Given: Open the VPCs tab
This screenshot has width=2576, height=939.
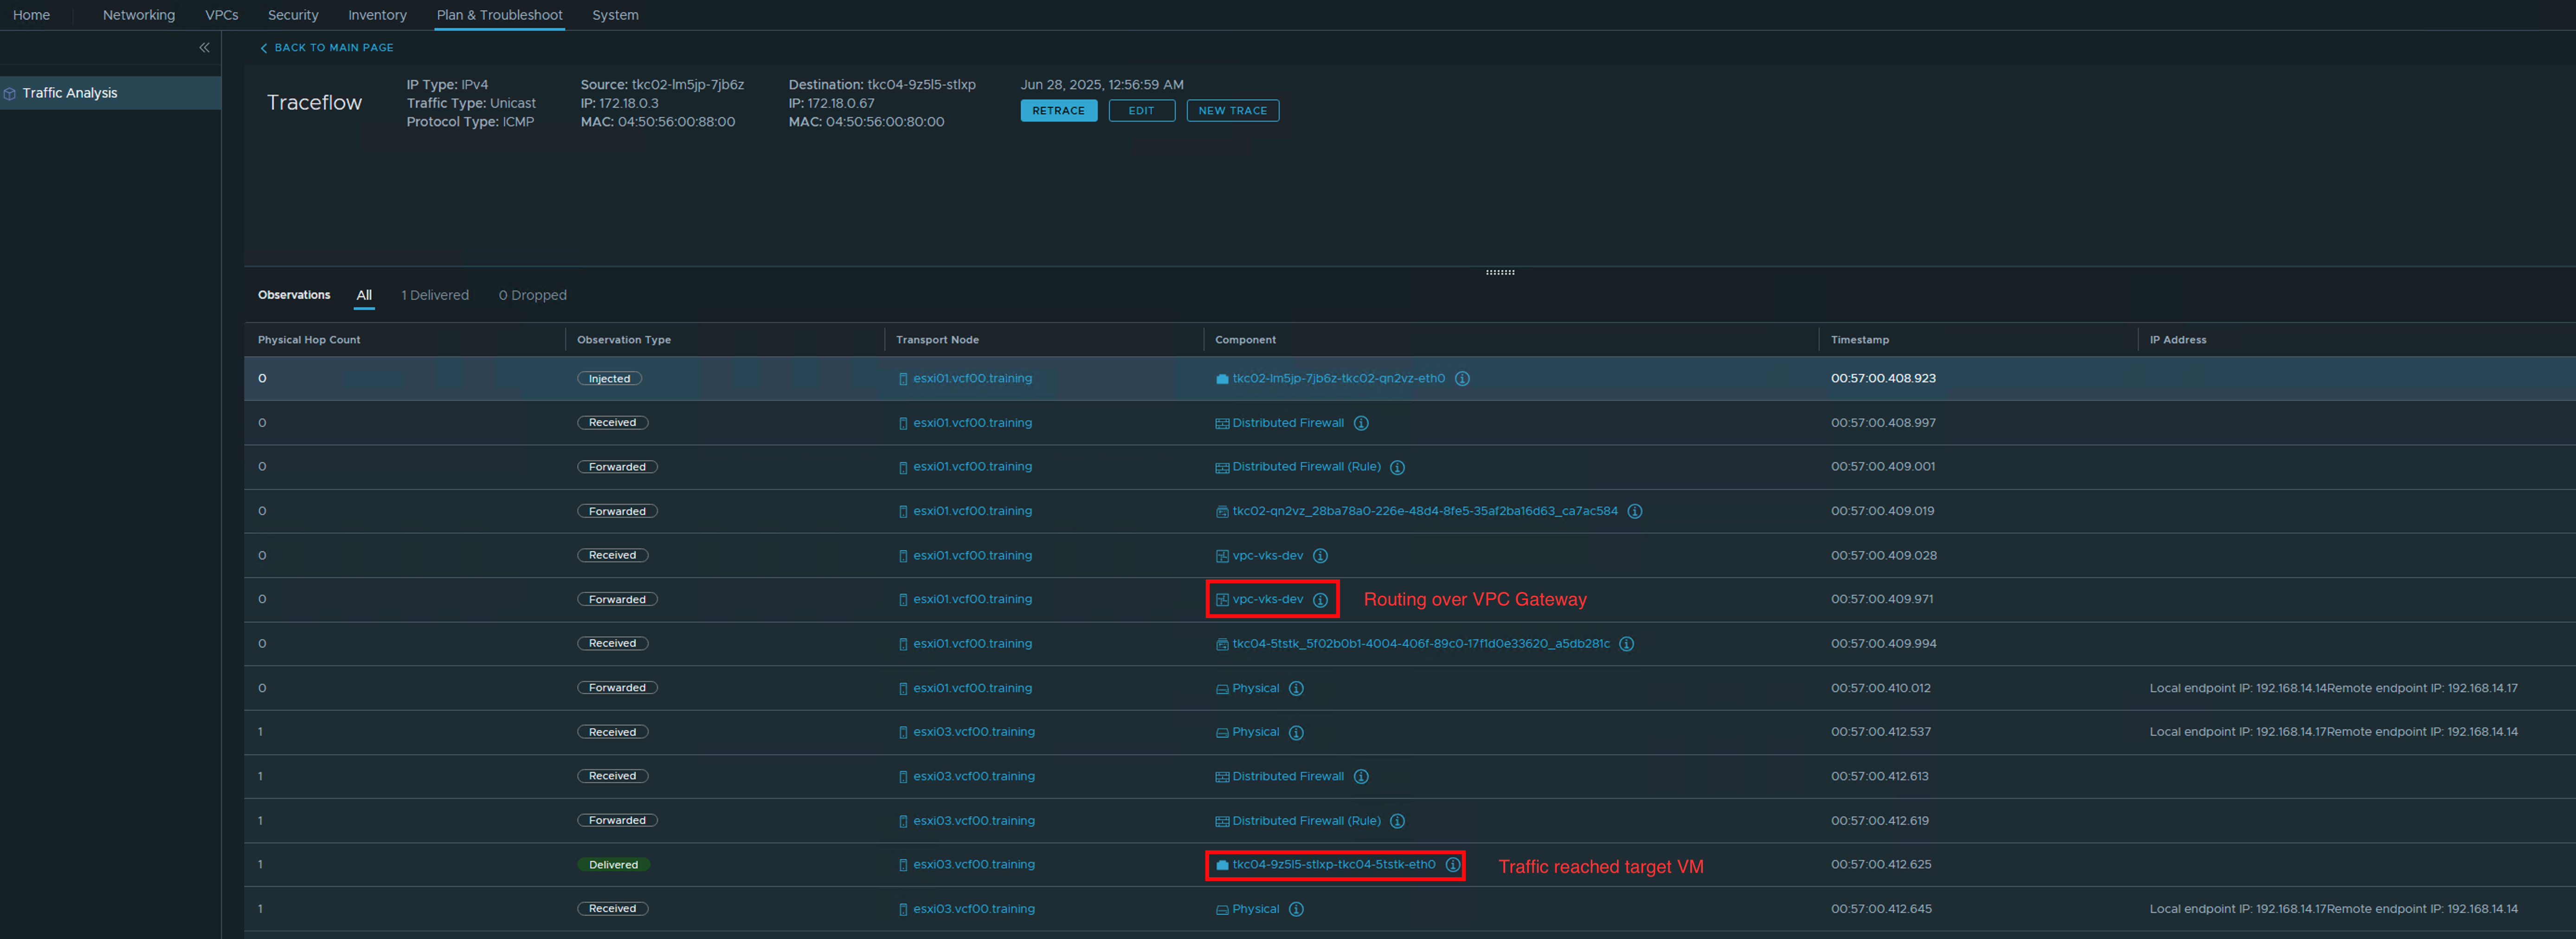Looking at the screenshot, I should coord(222,15).
